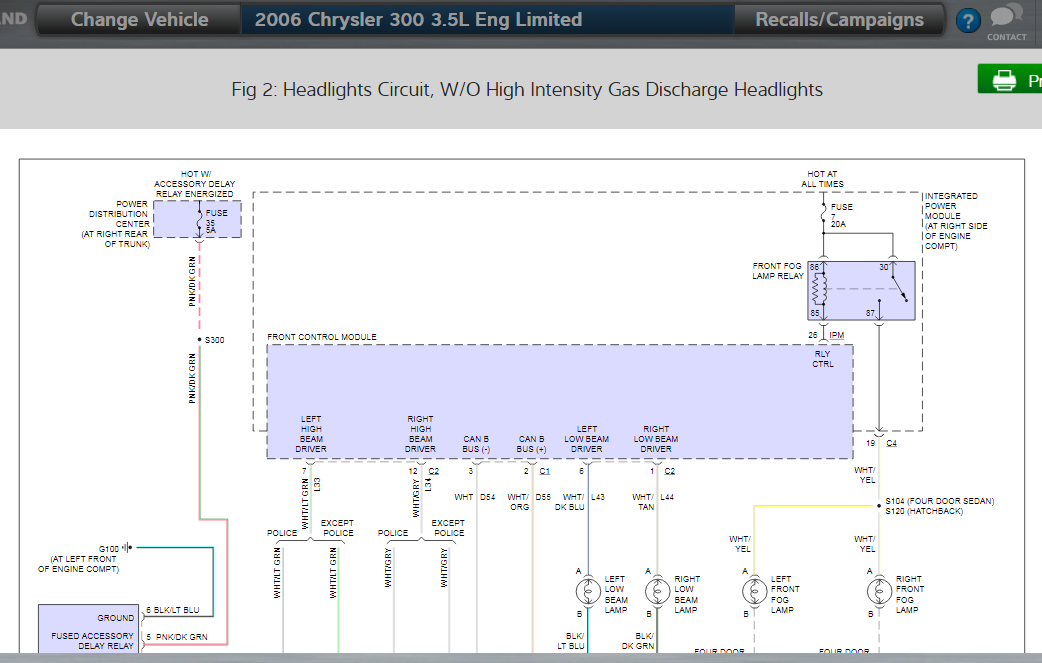
Task: Click the Front Control Module block
Action: pos(560,400)
